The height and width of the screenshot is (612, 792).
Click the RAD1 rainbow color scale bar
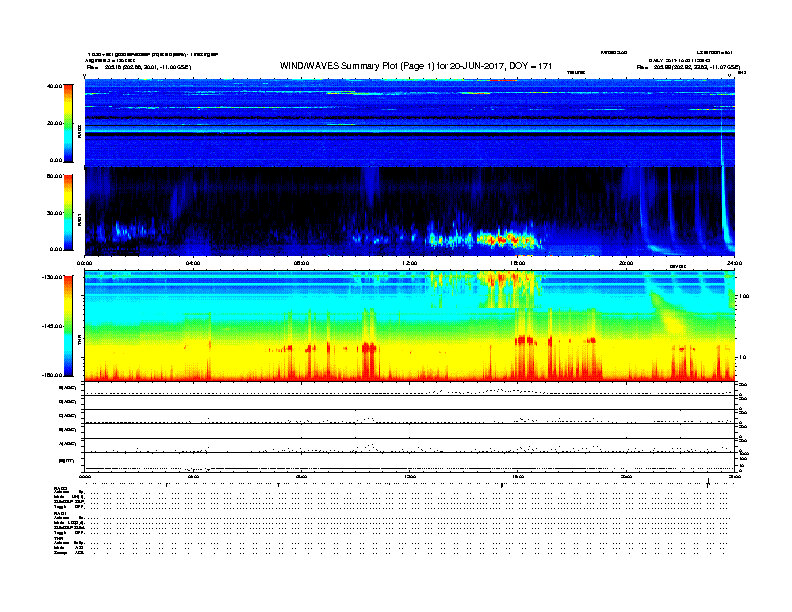click(68, 213)
